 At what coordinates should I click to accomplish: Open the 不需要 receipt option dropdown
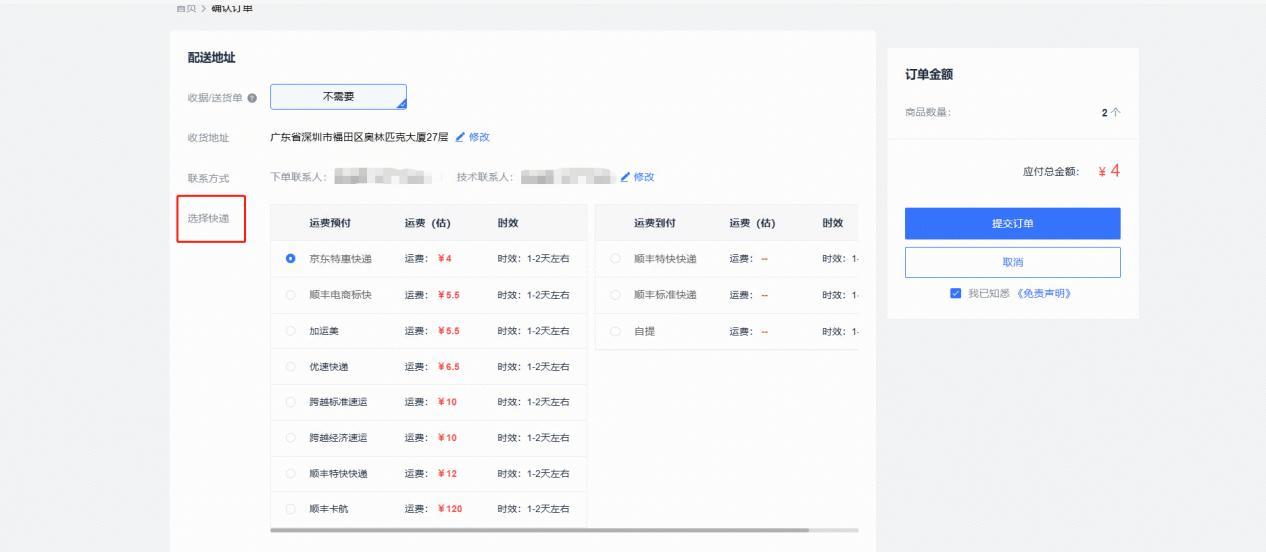338,97
